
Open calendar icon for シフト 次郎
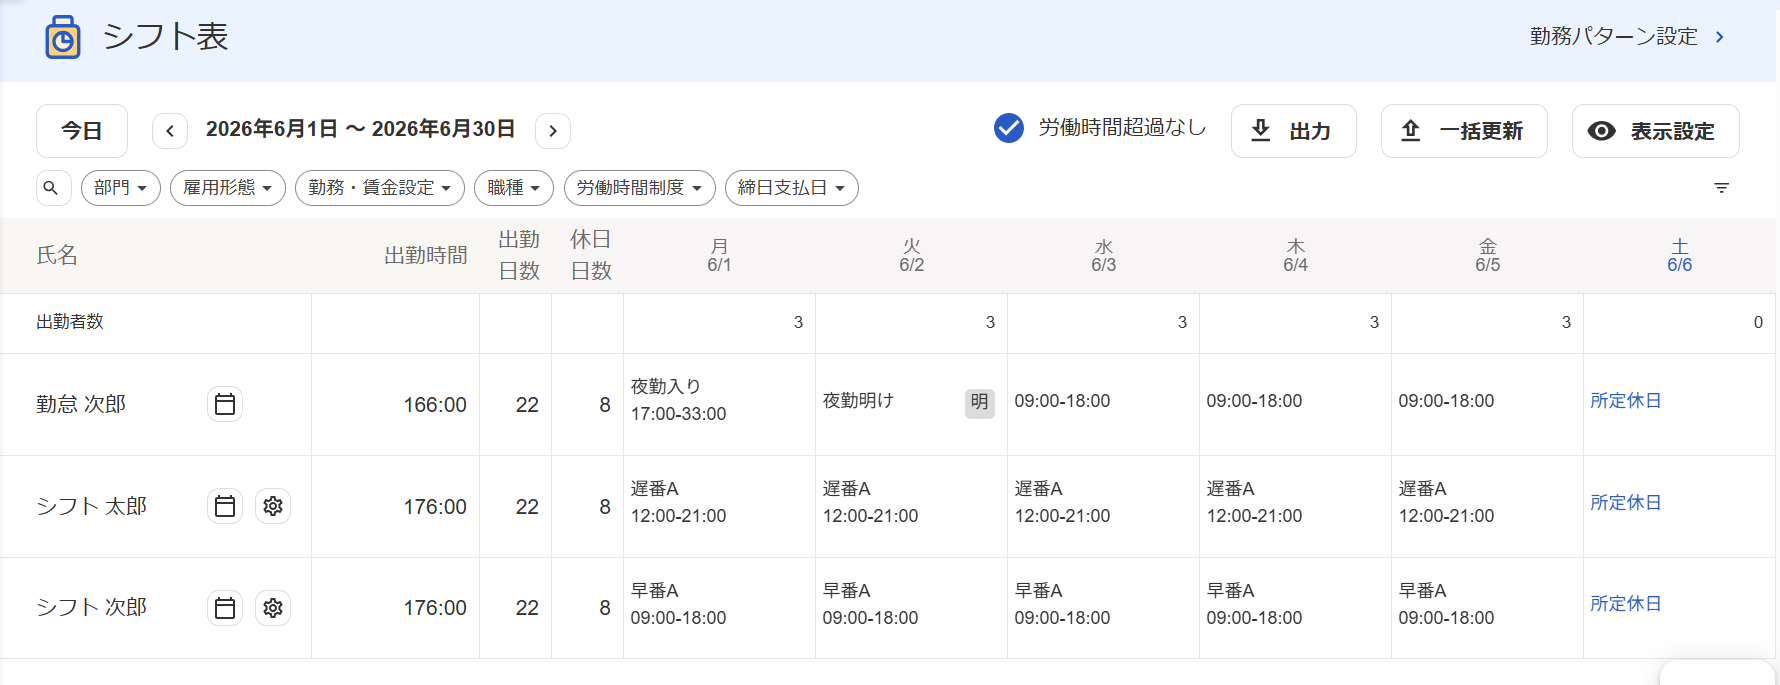(x=225, y=607)
